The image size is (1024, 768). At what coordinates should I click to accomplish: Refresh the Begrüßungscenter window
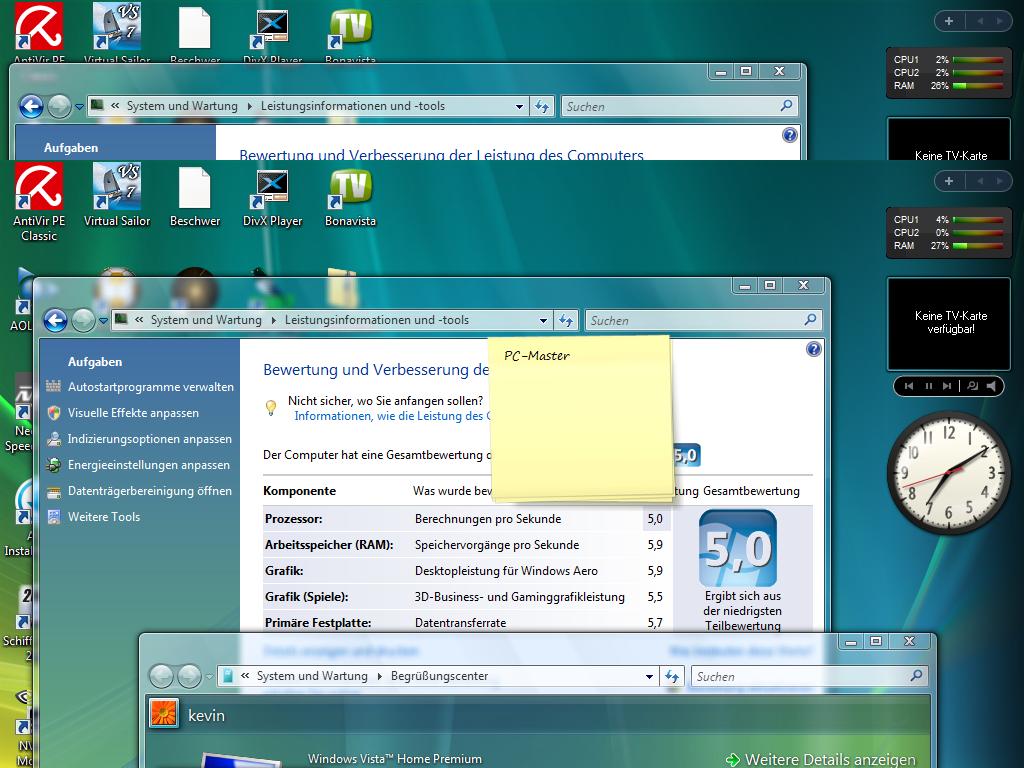click(x=672, y=677)
